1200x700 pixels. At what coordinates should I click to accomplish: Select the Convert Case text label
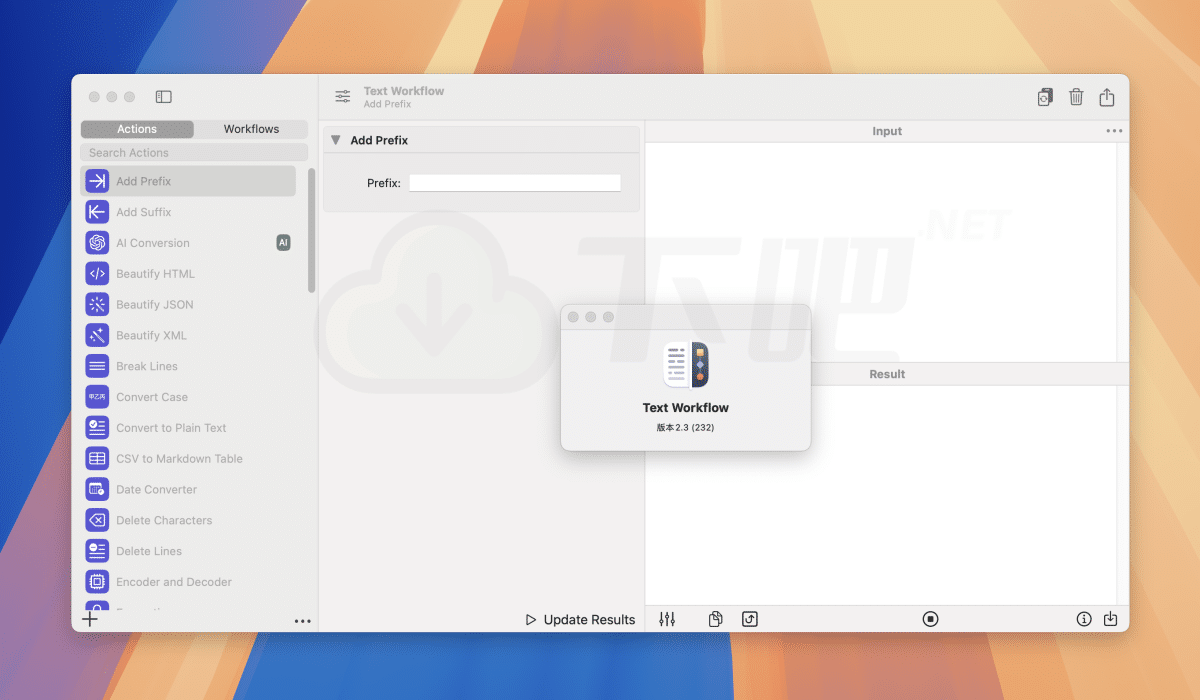152,397
